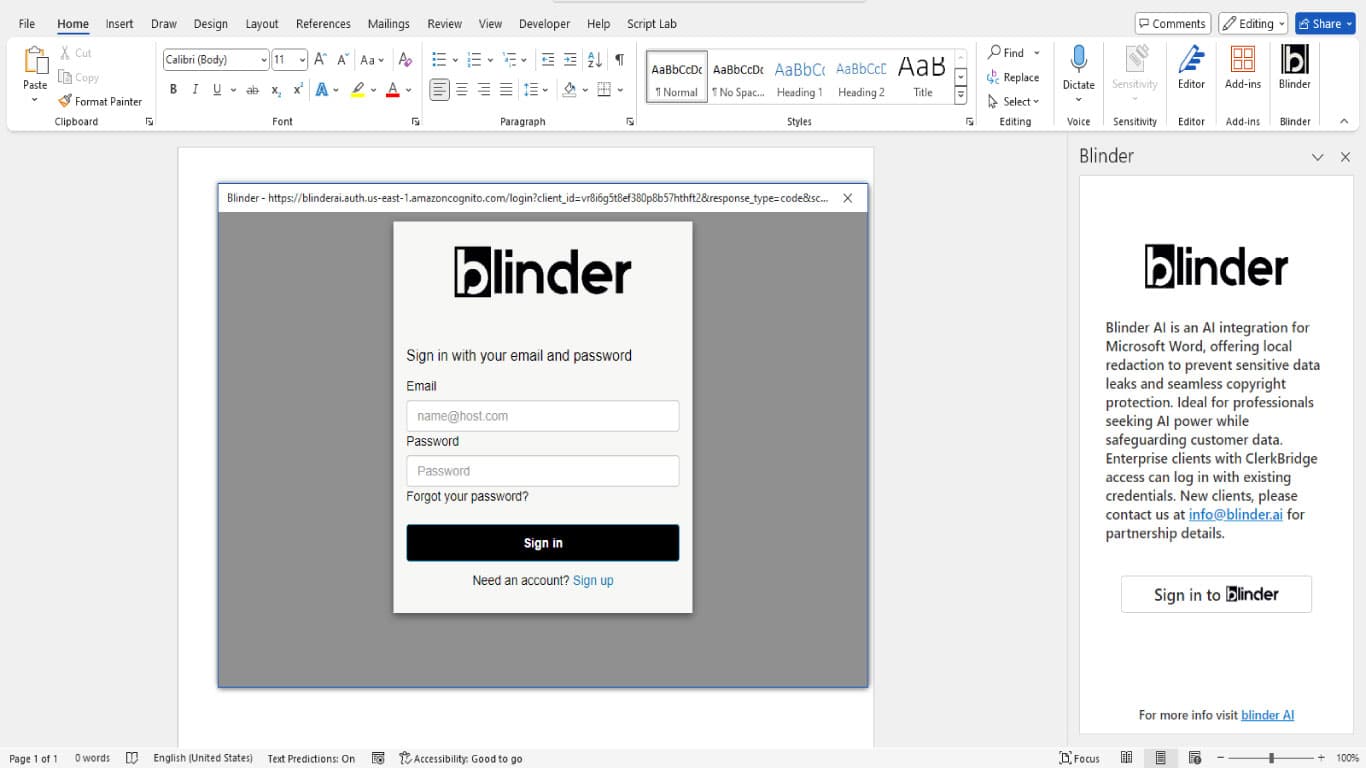Click the Numbering list icon

tap(475, 60)
